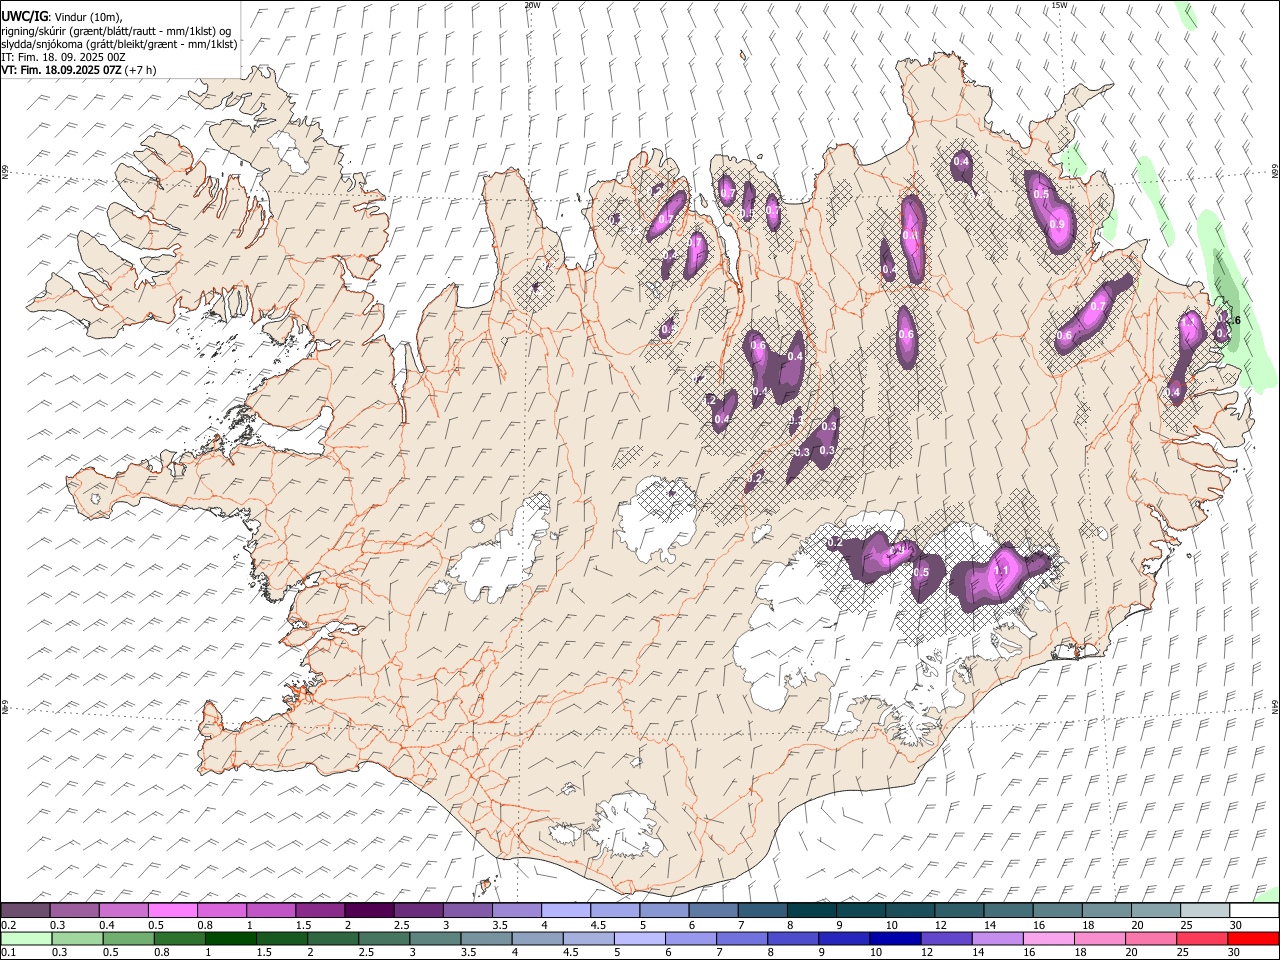Click the '0.1' scale label in the rain row

[8, 952]
